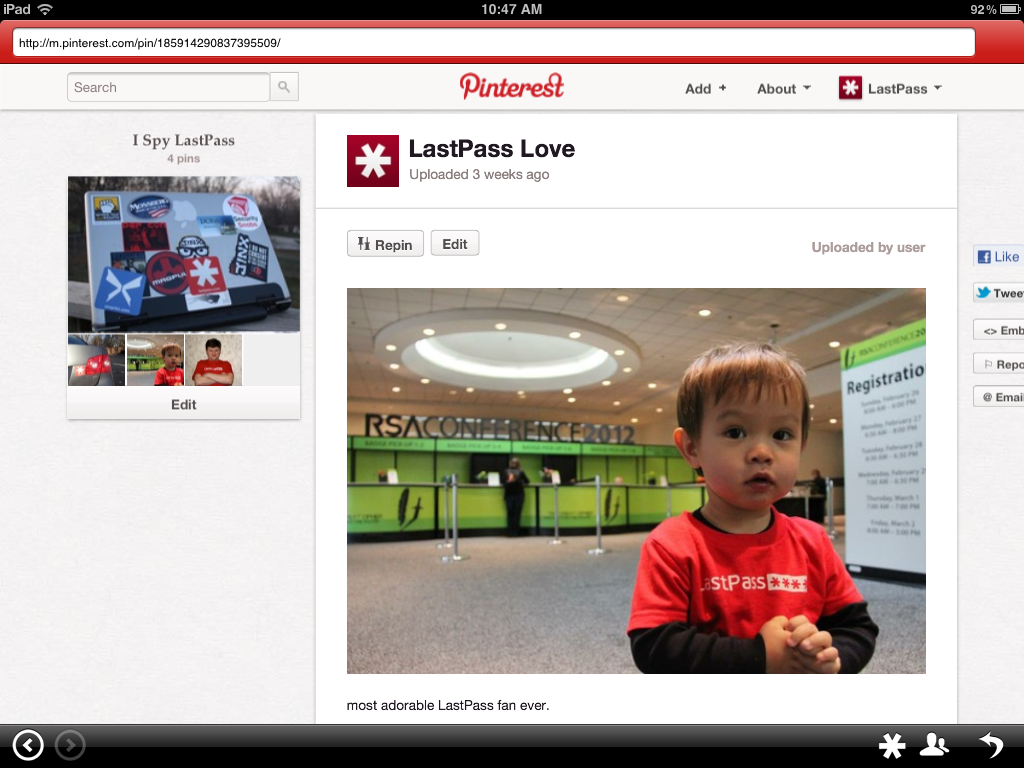Image resolution: width=1024 pixels, height=768 pixels.
Task: Click the Facebook Like button
Action: click(x=998, y=257)
